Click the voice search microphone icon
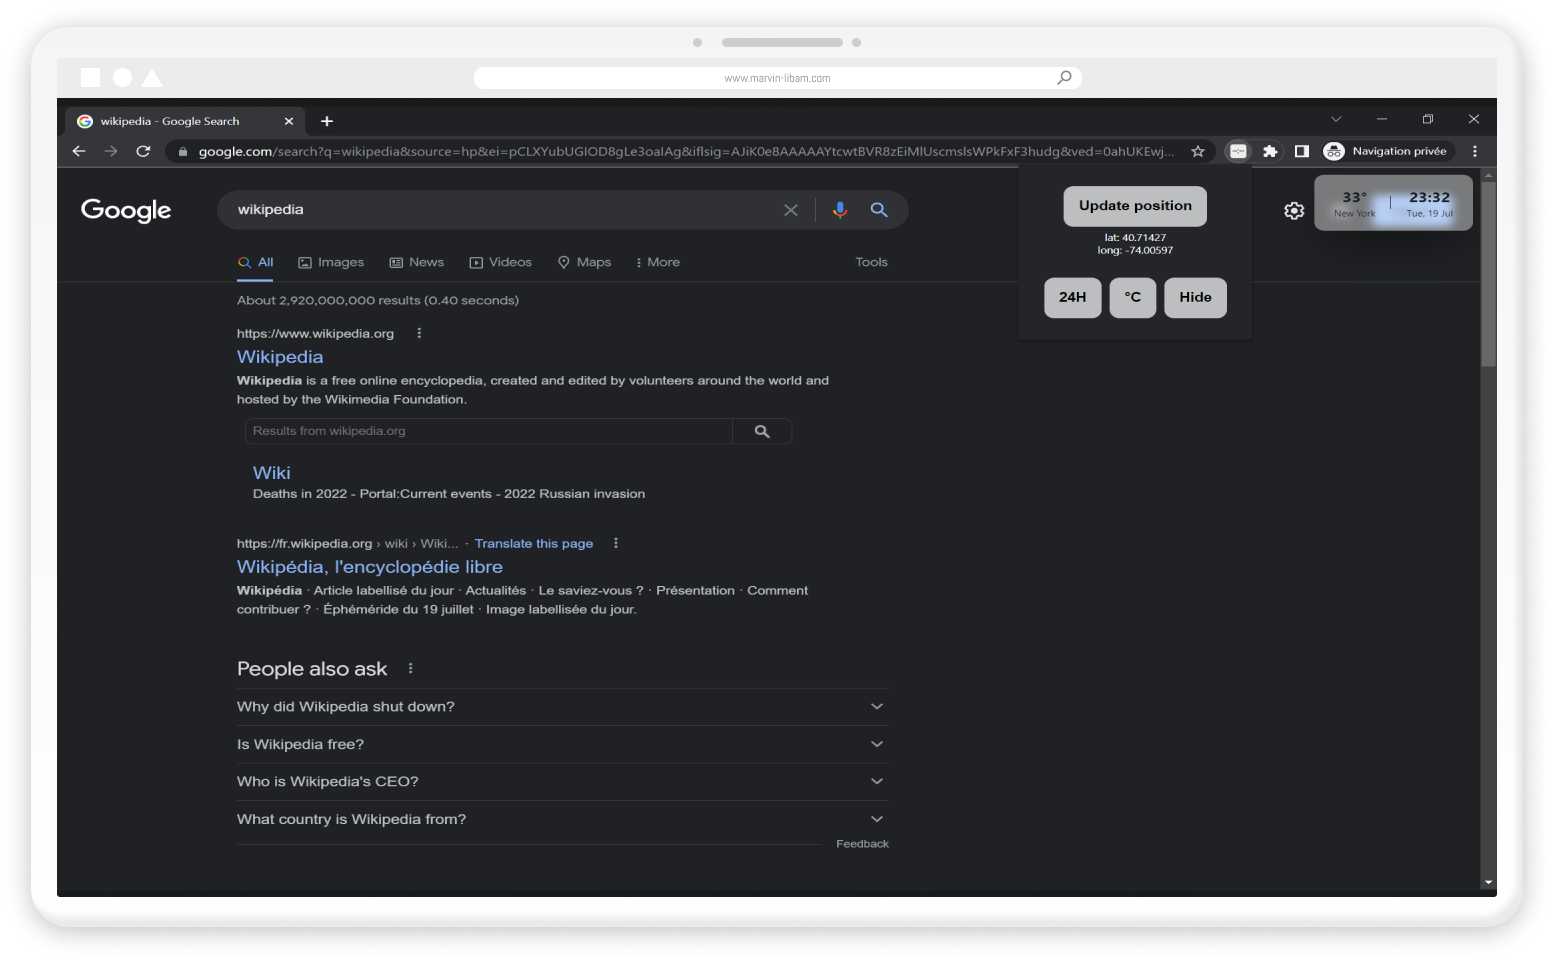This screenshot has width=1554, height=962. coord(840,210)
